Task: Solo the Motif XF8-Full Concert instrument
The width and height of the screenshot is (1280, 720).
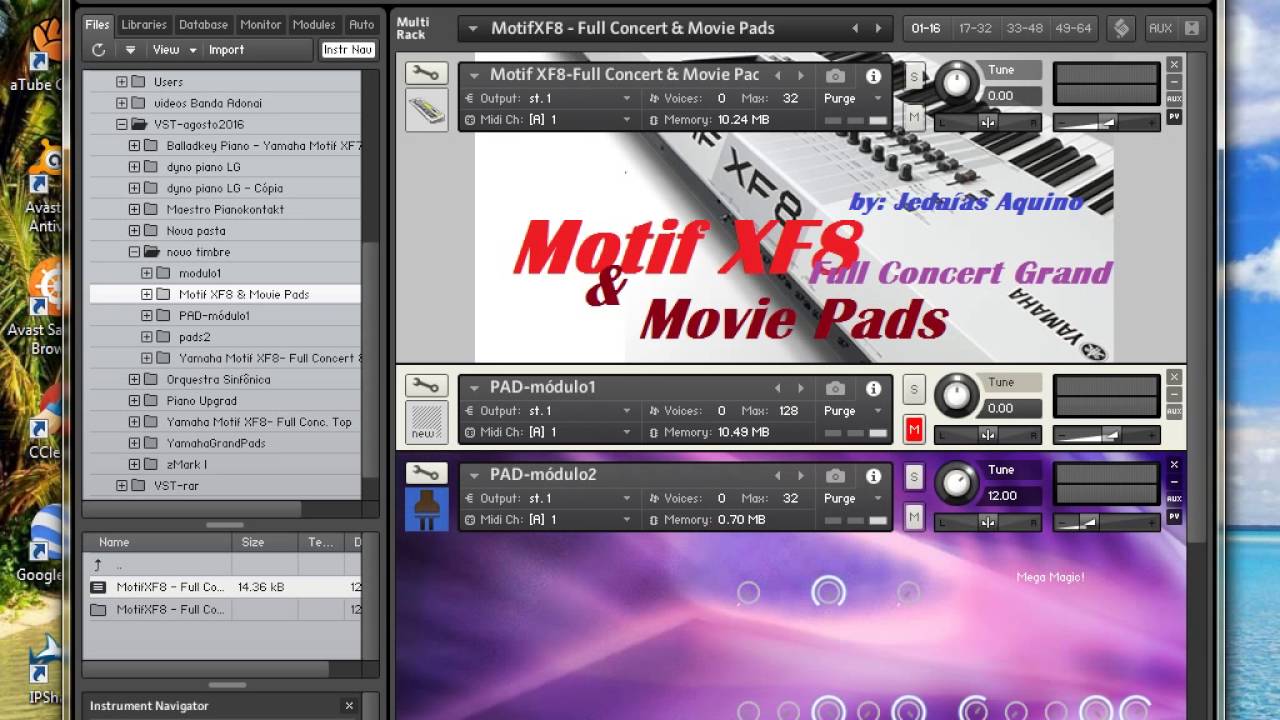Action: [x=913, y=77]
